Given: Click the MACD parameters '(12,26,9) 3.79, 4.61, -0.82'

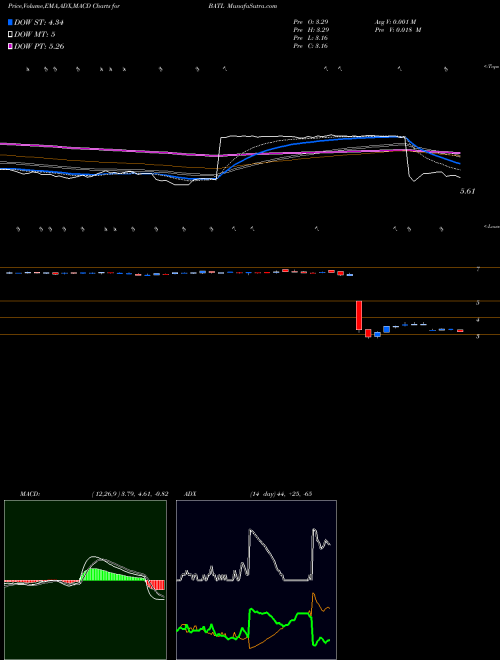Looking at the screenshot, I should (x=130, y=494).
